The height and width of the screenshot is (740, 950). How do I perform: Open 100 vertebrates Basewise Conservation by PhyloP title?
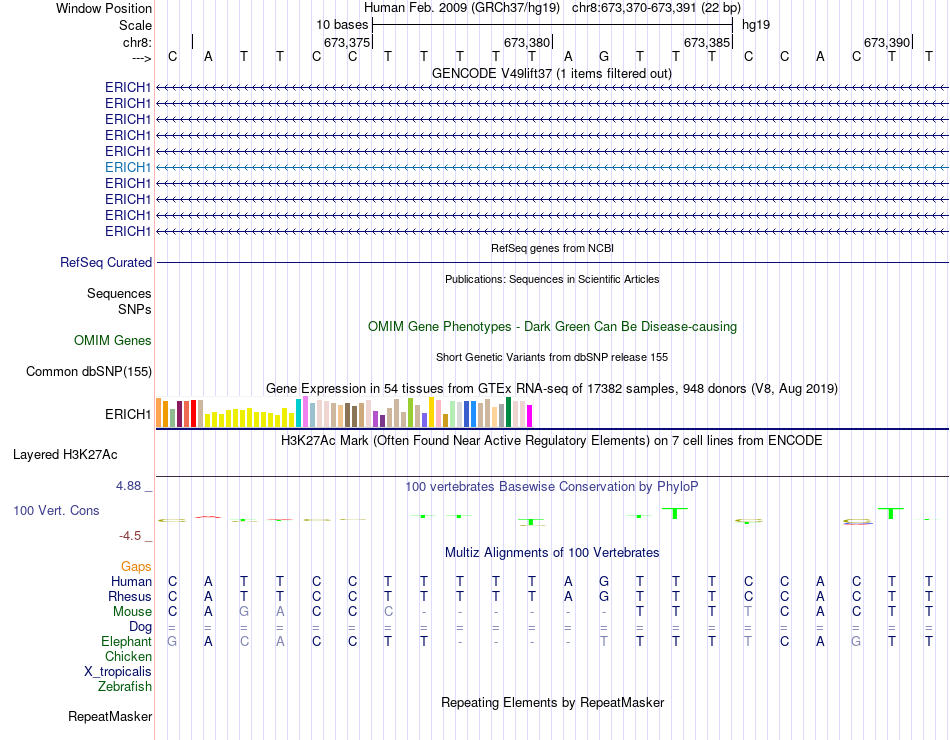tap(552, 487)
